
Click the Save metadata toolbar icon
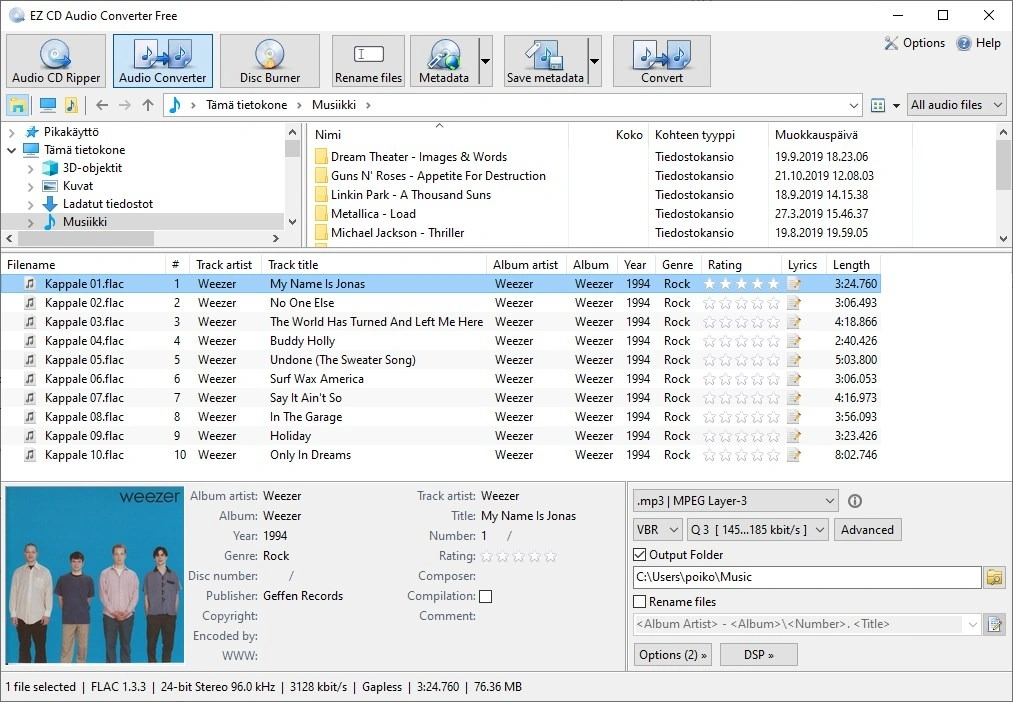[545, 60]
